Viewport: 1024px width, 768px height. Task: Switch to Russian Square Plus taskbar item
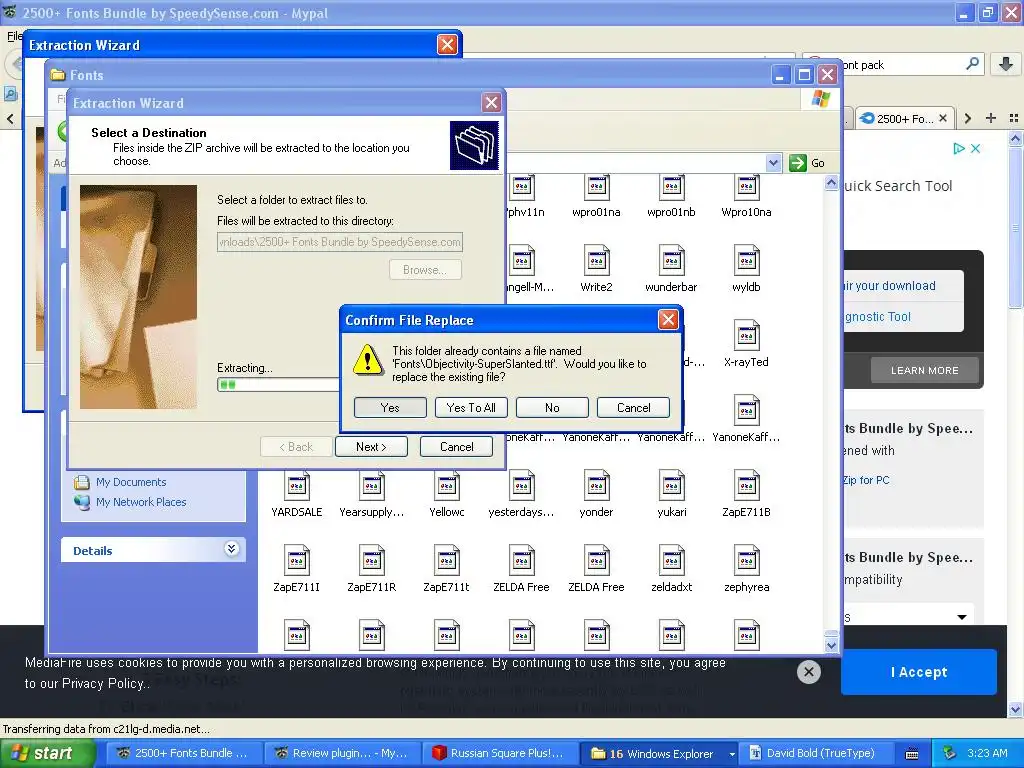click(500, 754)
